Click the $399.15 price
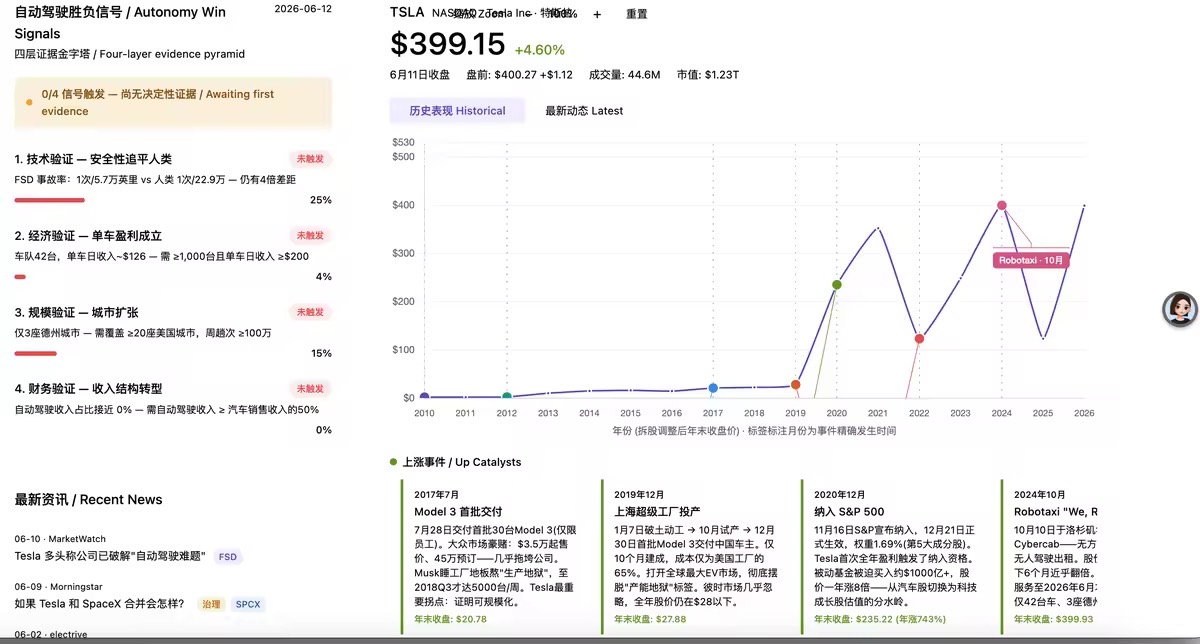 click(447, 44)
